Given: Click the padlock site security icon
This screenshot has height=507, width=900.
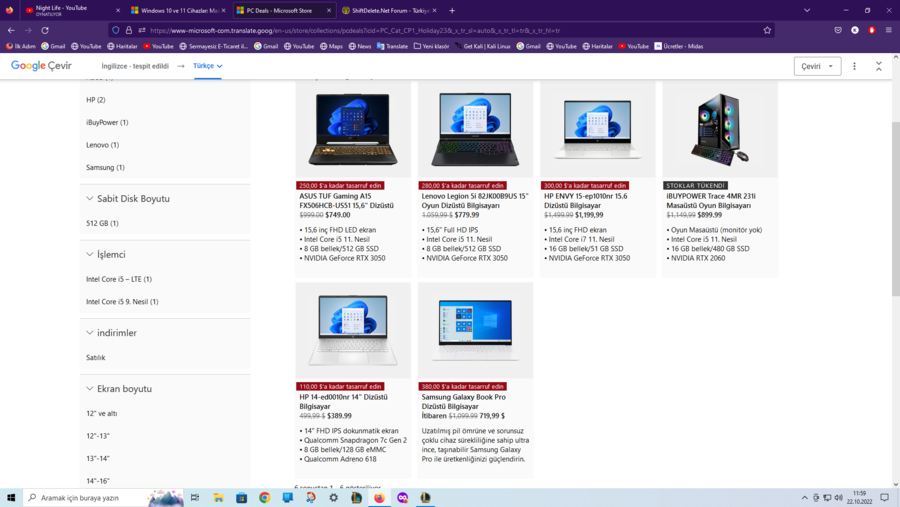Looking at the screenshot, I should coord(129,30).
